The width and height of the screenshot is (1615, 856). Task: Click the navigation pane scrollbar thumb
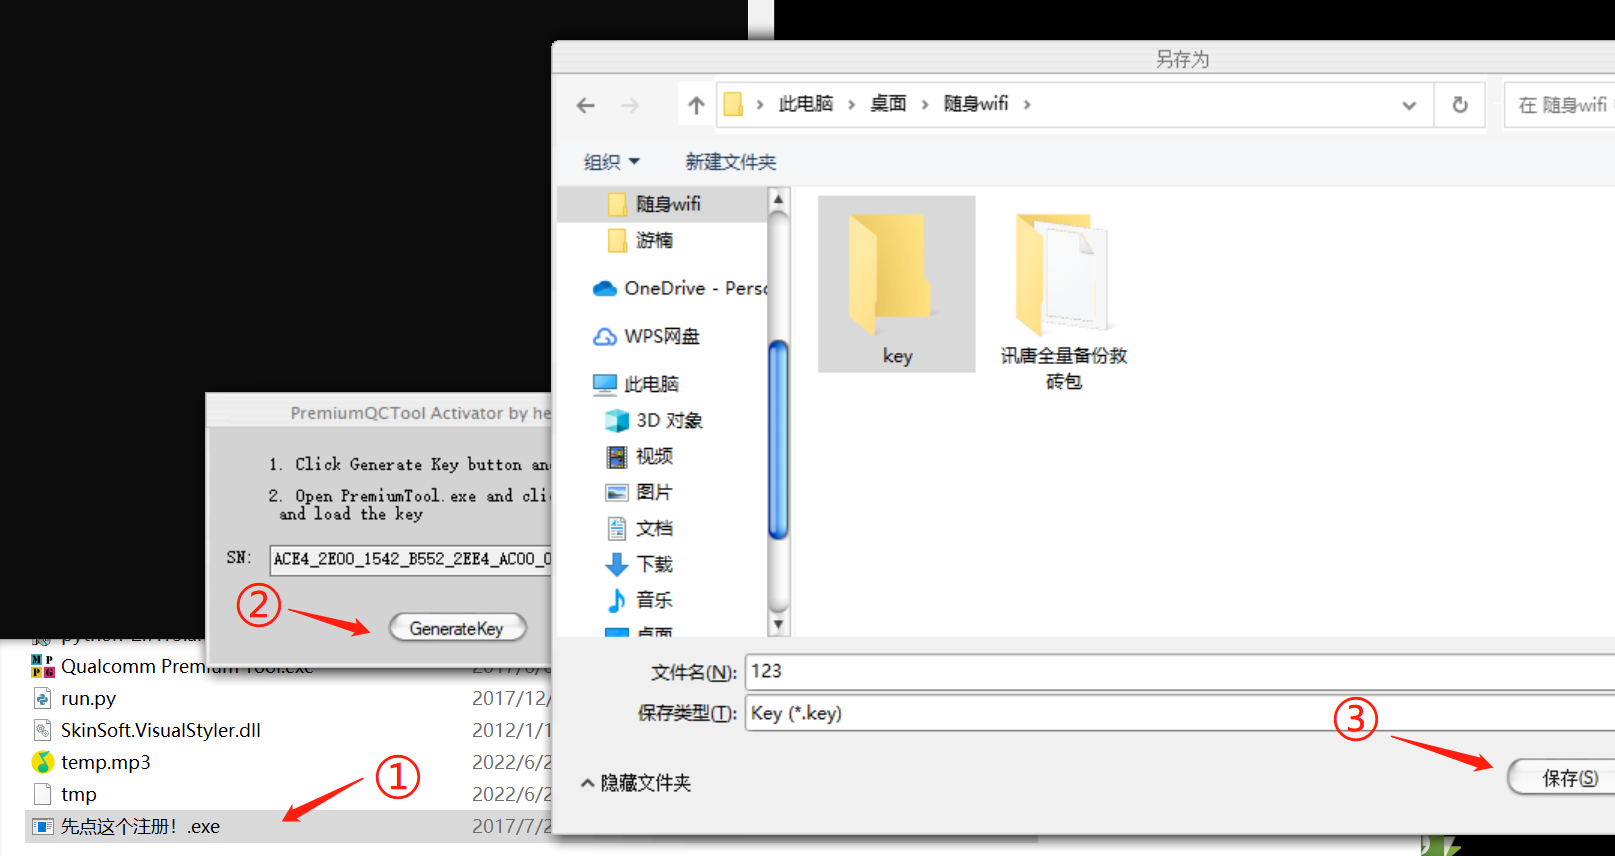click(778, 440)
